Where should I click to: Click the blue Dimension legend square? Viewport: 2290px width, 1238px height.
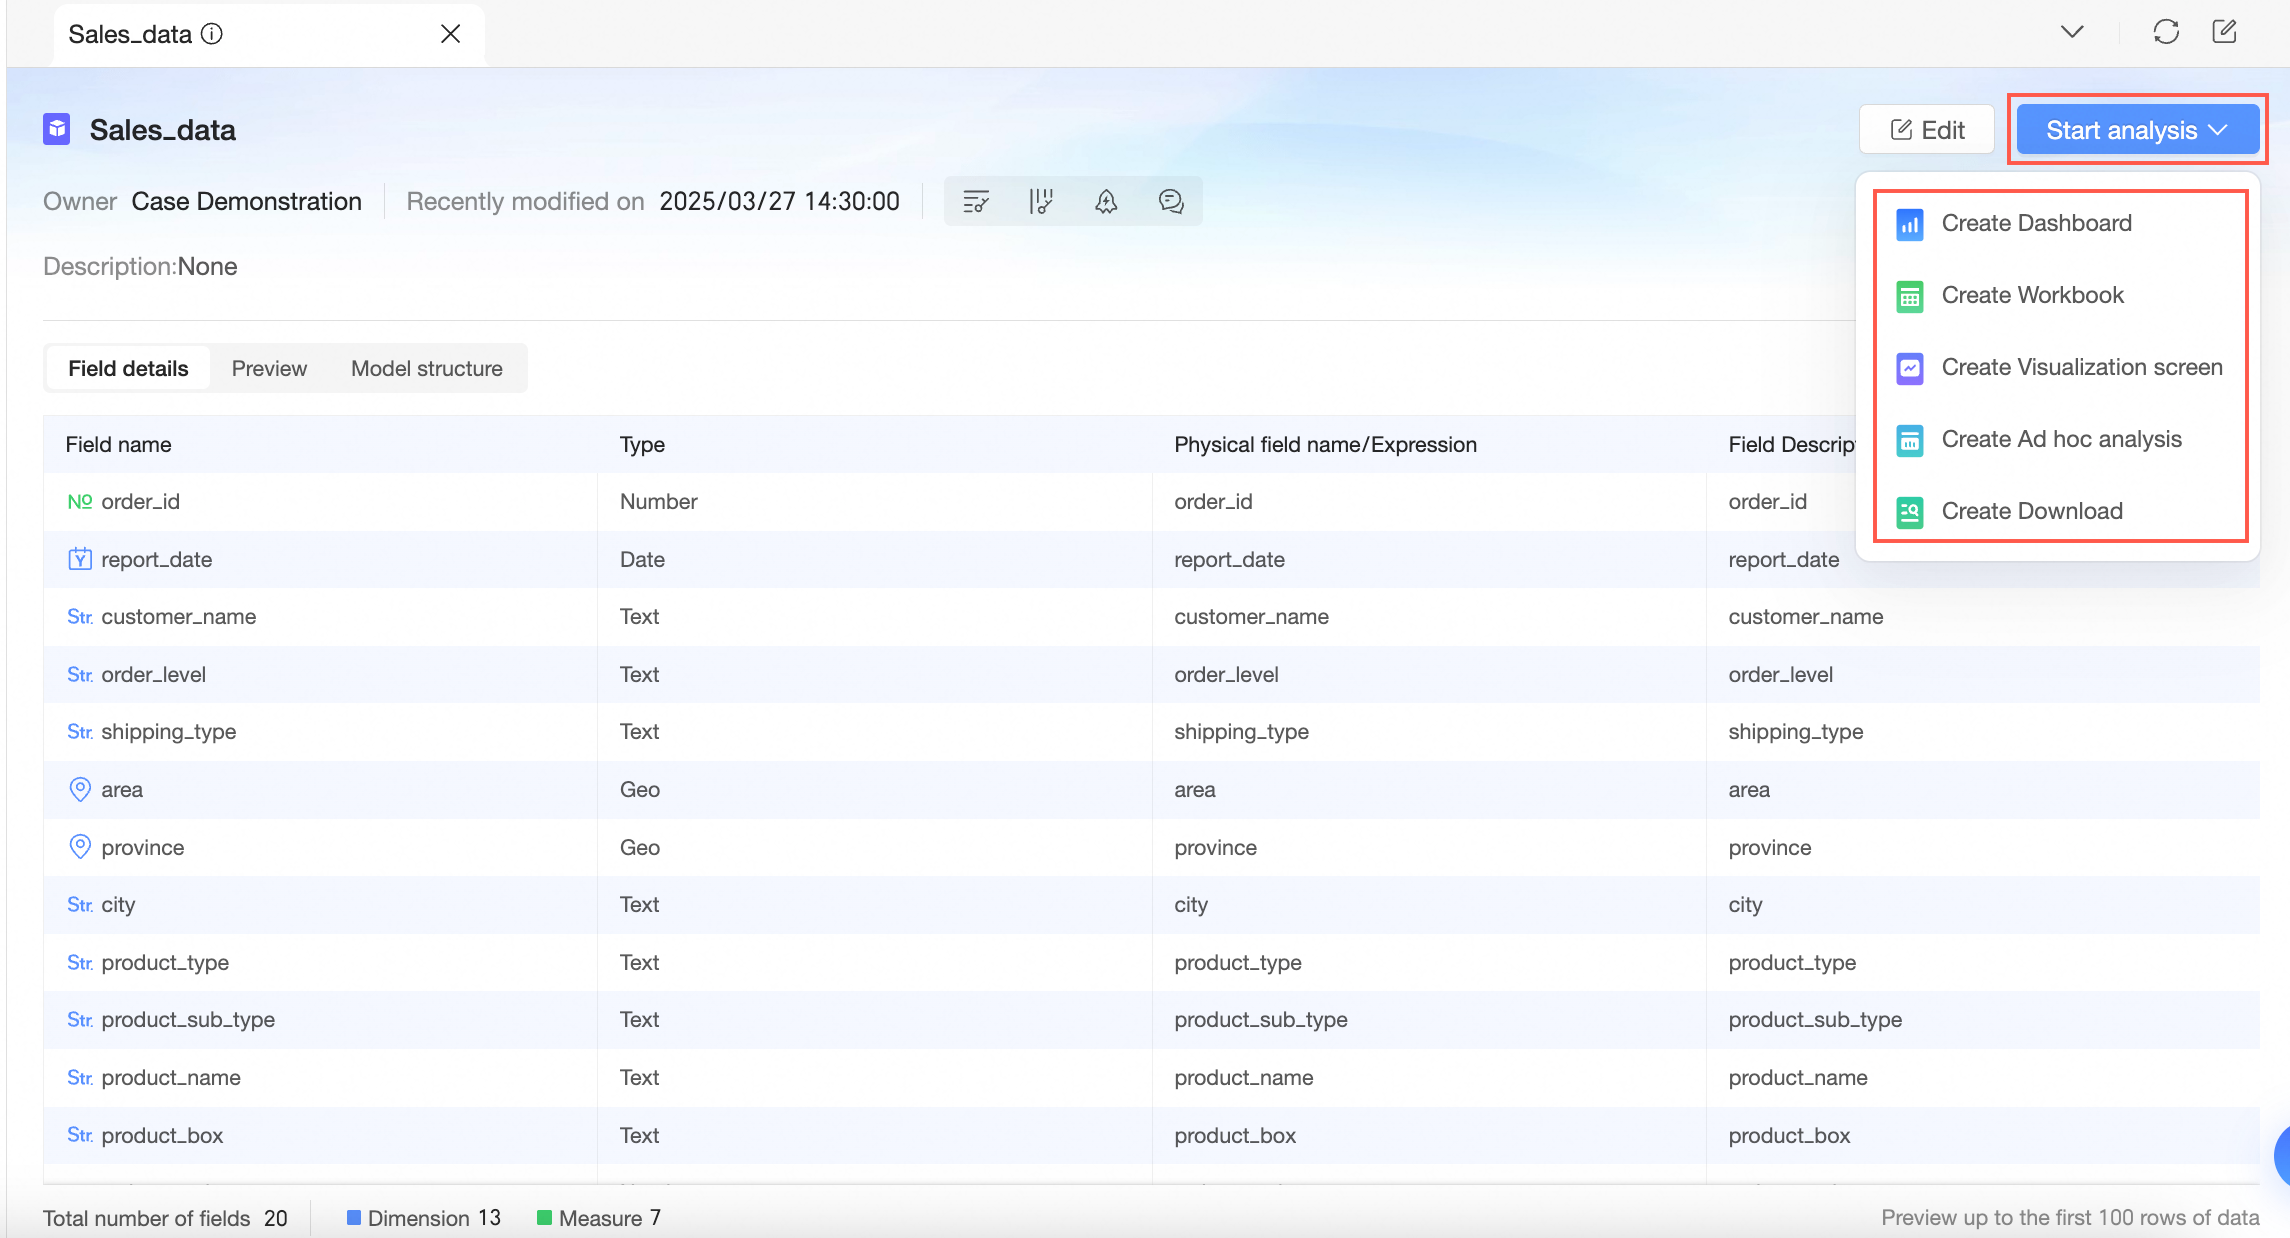tap(353, 1217)
